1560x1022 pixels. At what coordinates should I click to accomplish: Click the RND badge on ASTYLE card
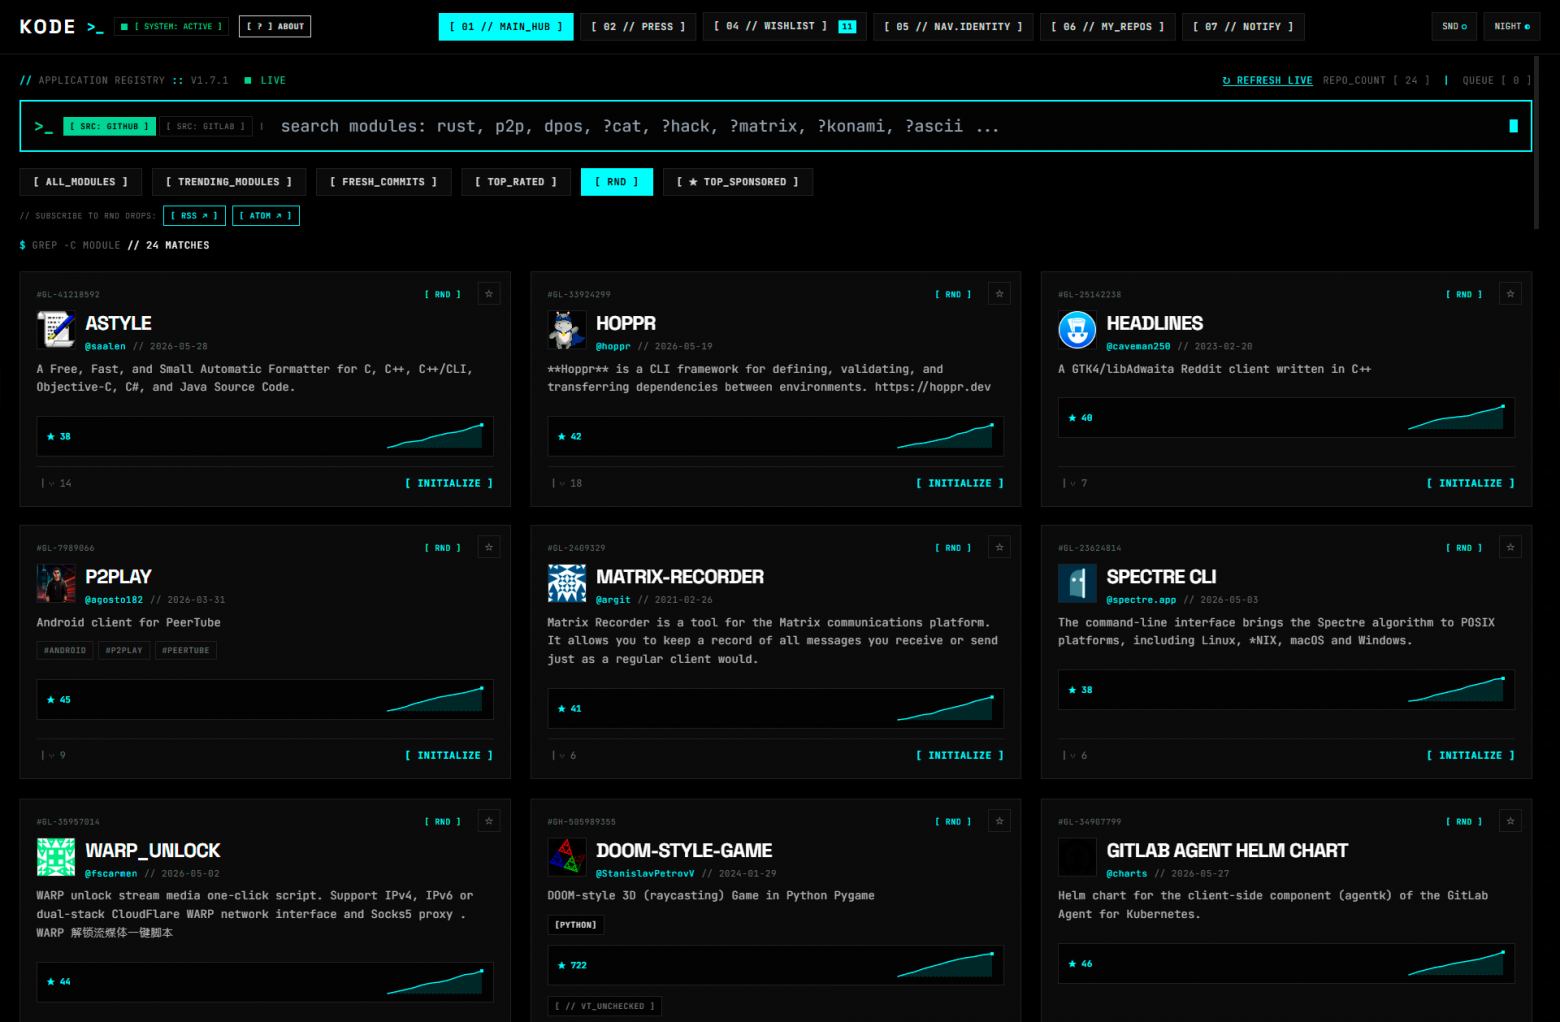coord(443,295)
